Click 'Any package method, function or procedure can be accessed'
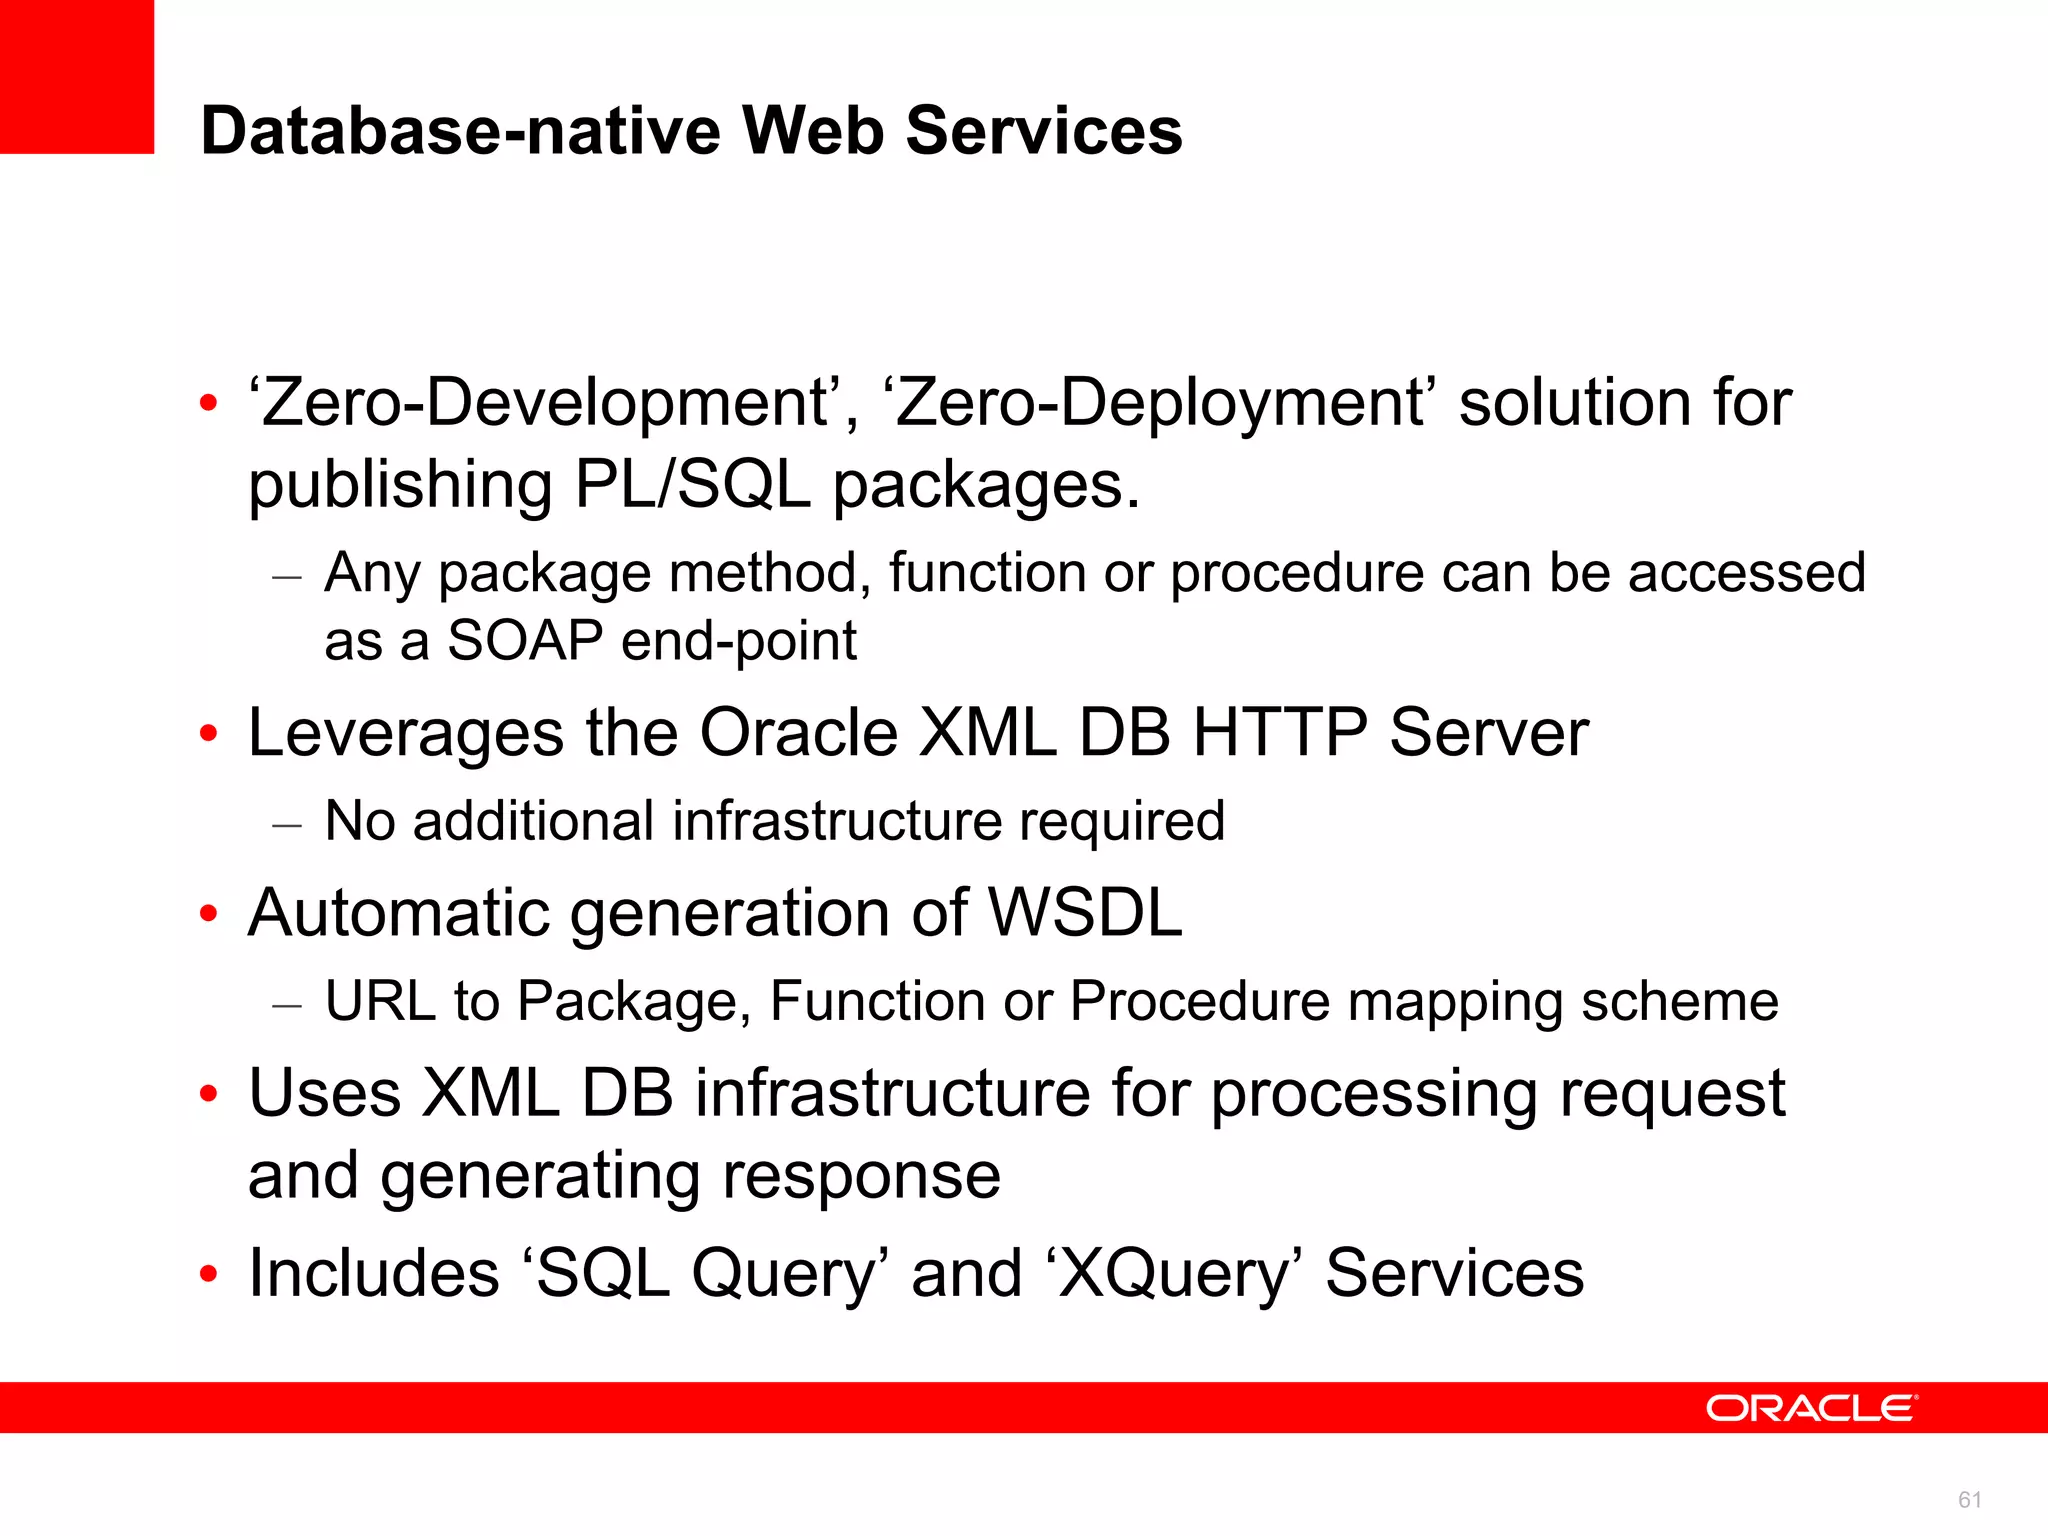The height and width of the screenshot is (1536, 2048). tap(1095, 574)
